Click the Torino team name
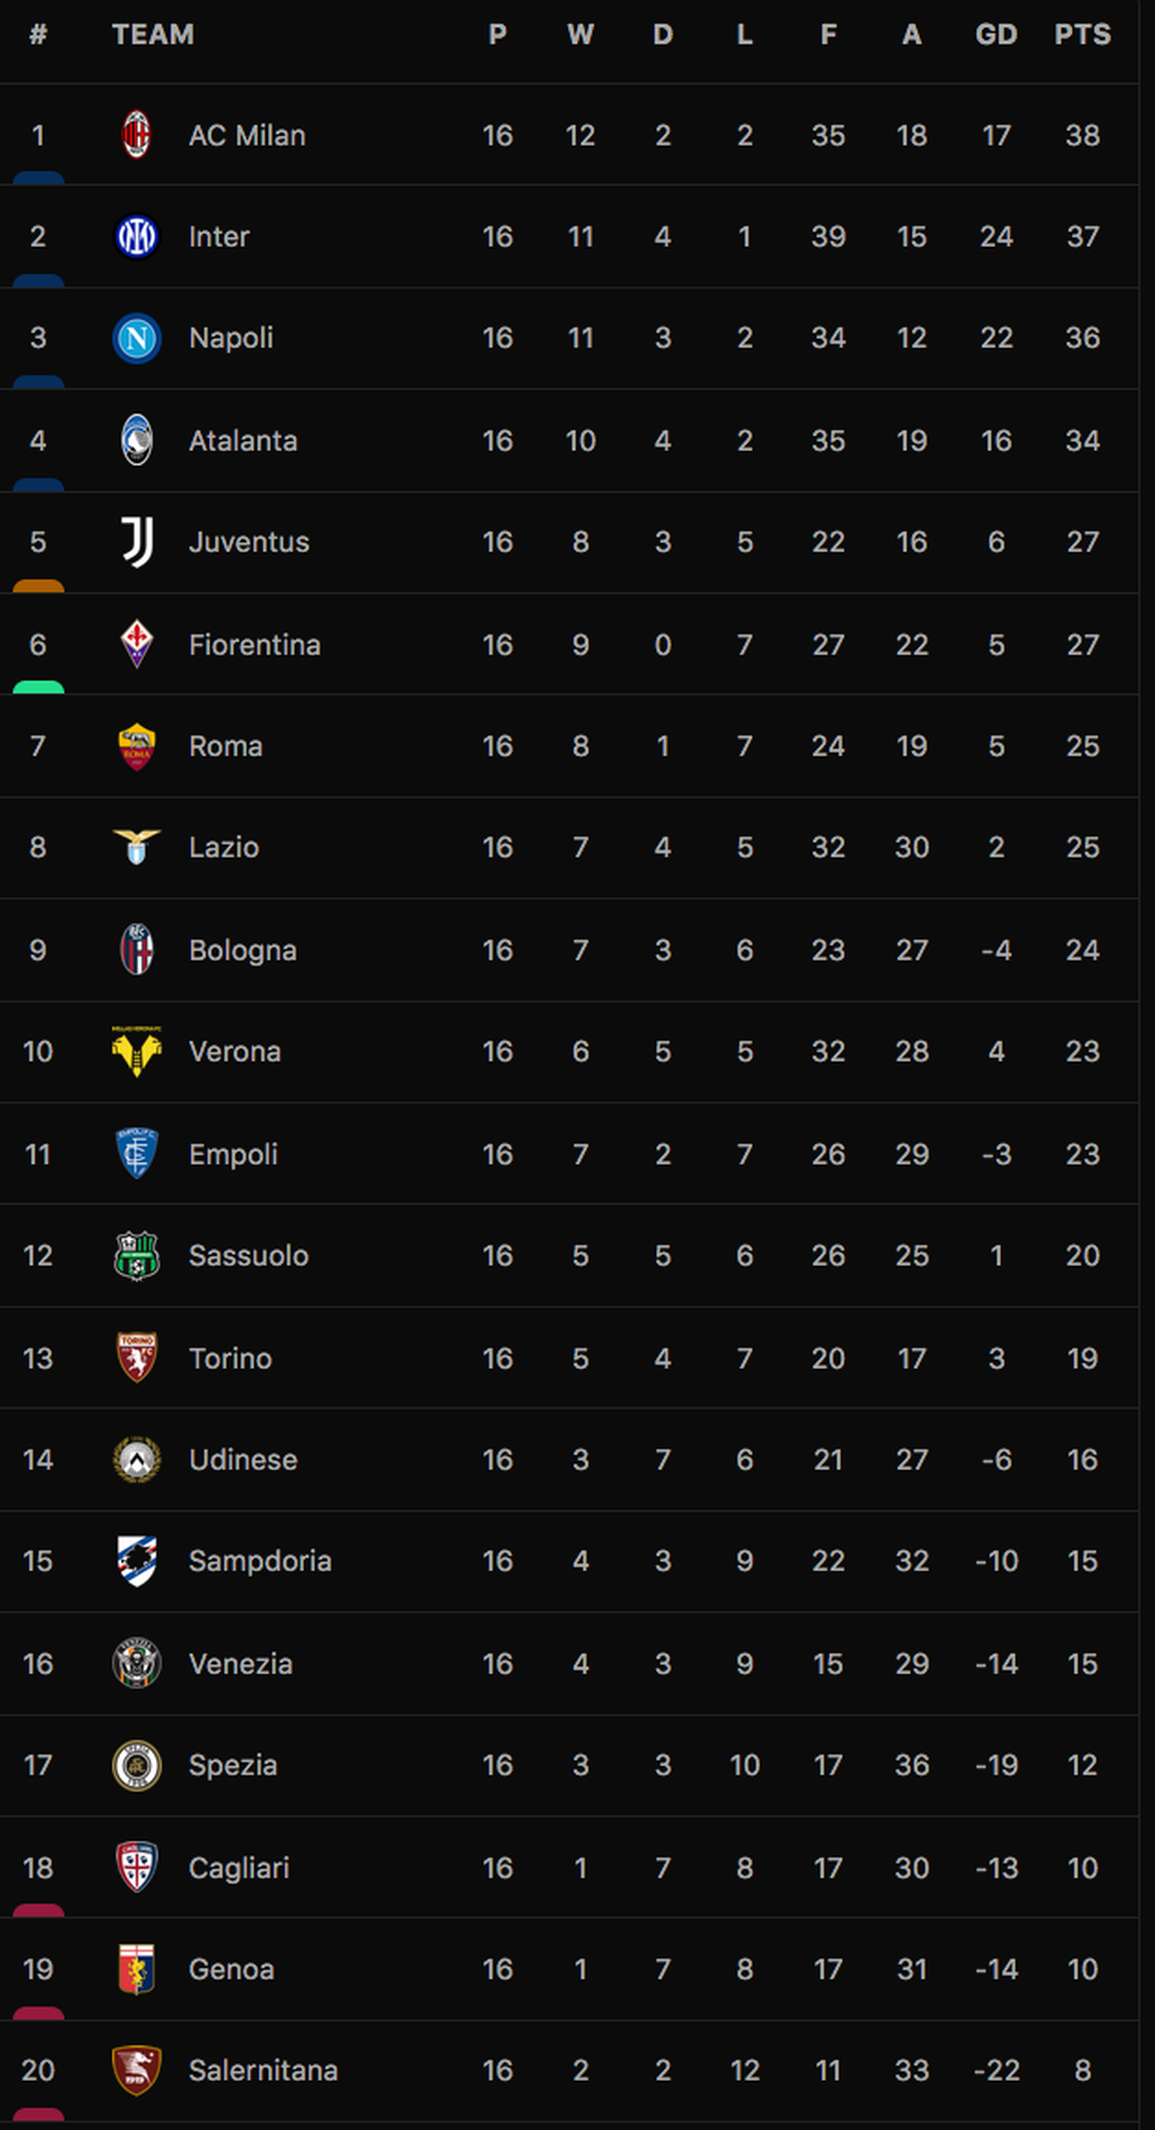 click(230, 1358)
